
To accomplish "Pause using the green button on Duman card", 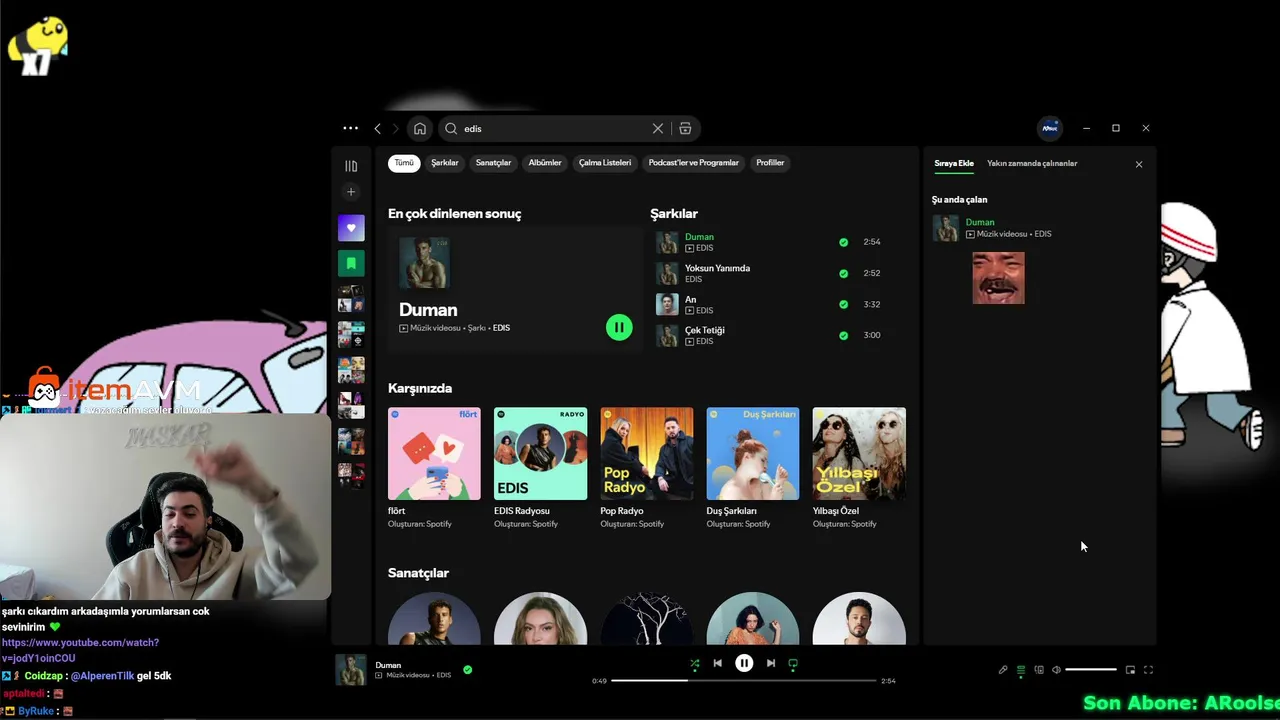I will click(619, 327).
